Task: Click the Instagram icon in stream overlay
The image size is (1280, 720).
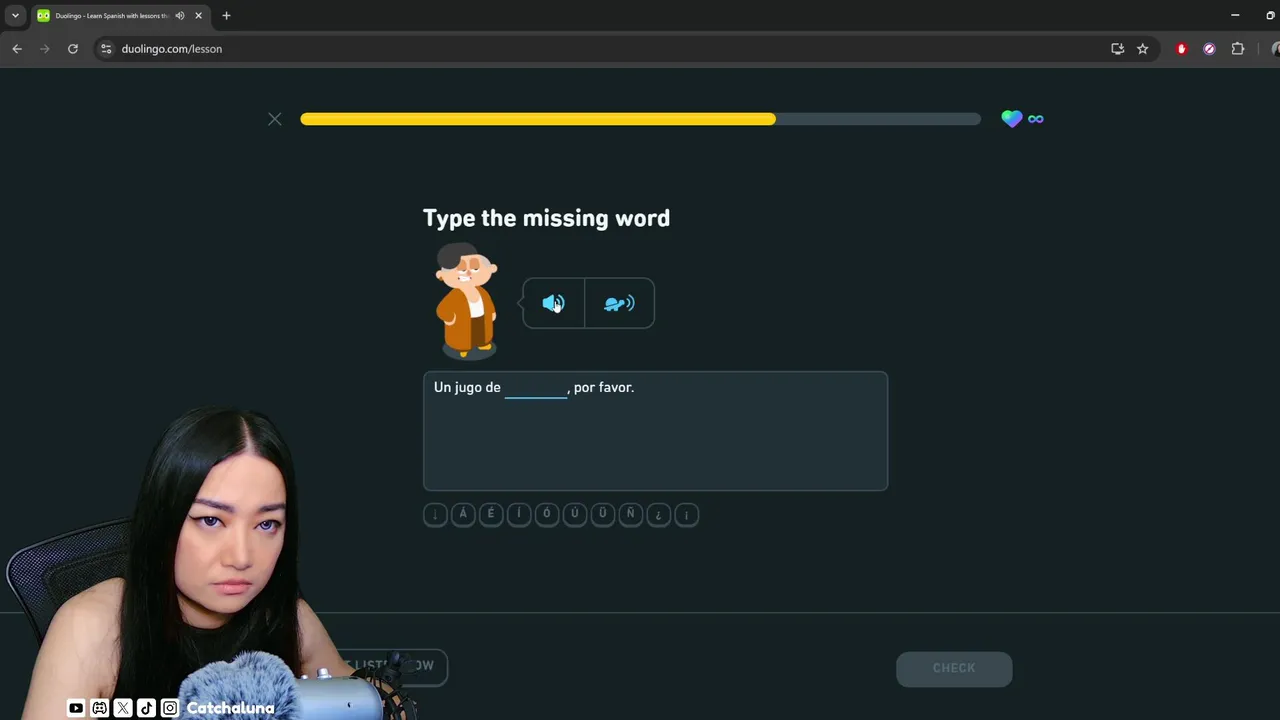Action: (170, 708)
